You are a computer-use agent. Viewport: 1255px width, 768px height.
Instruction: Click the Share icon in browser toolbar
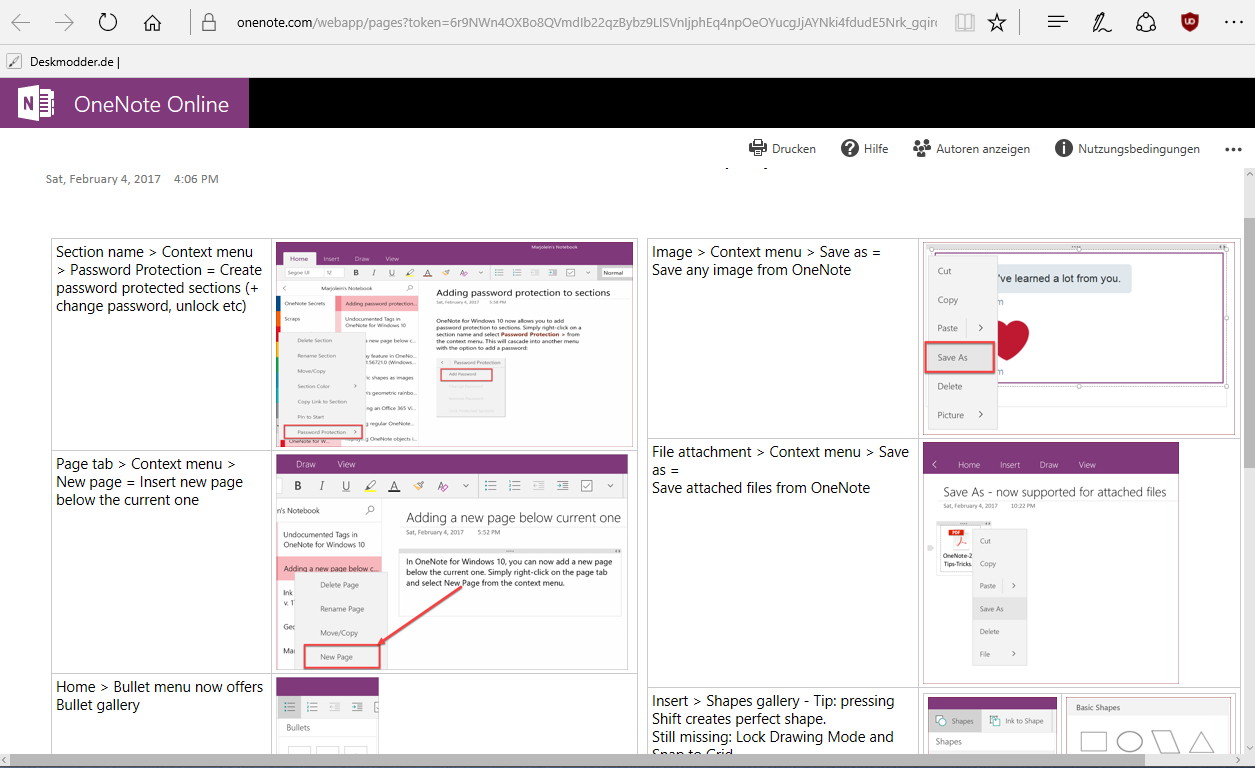[1146, 22]
